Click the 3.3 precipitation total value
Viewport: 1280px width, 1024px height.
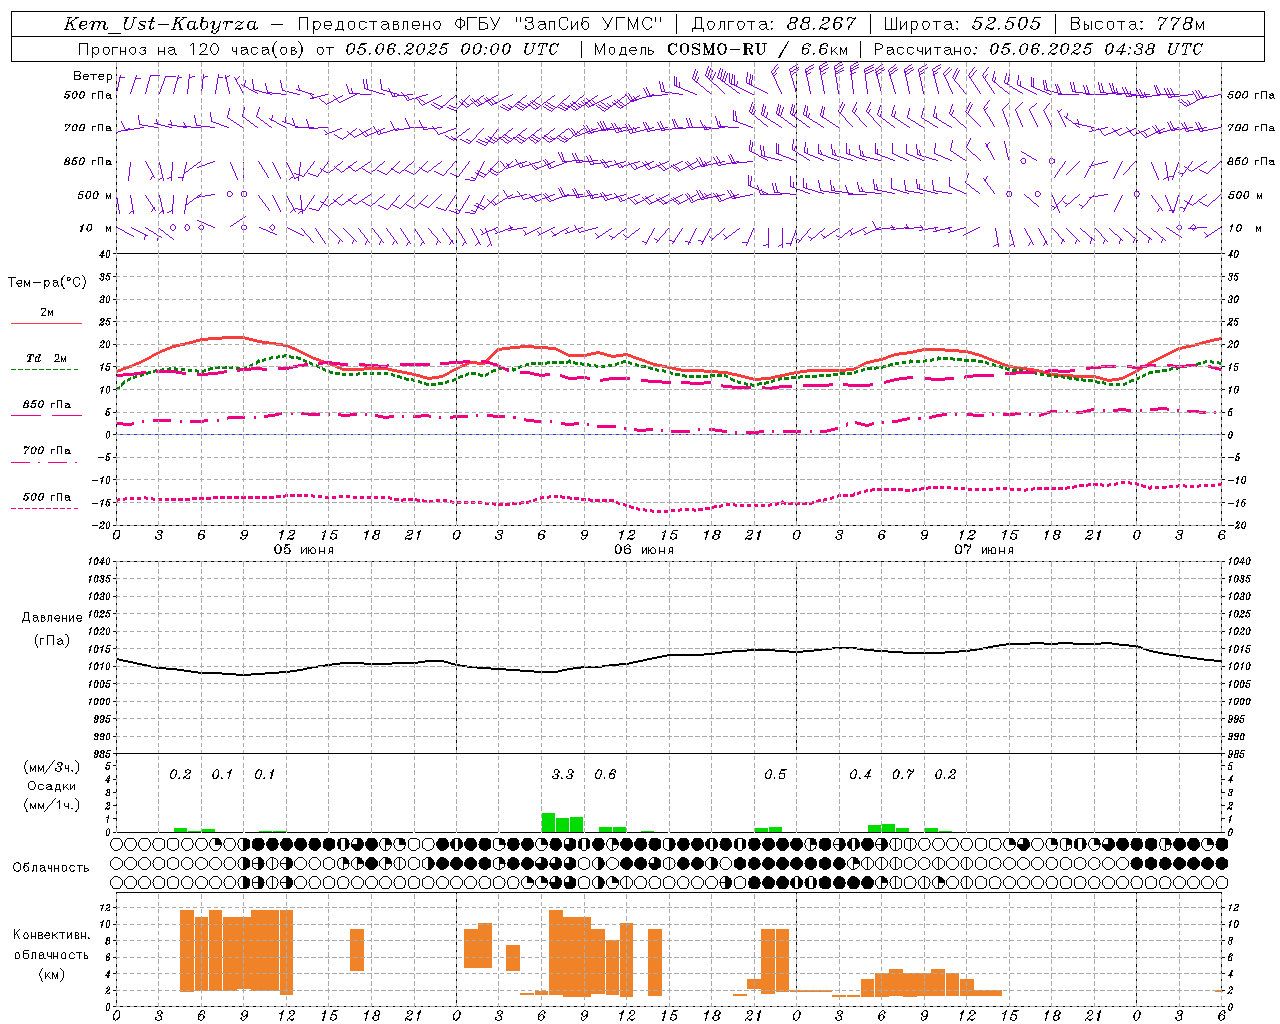[563, 774]
